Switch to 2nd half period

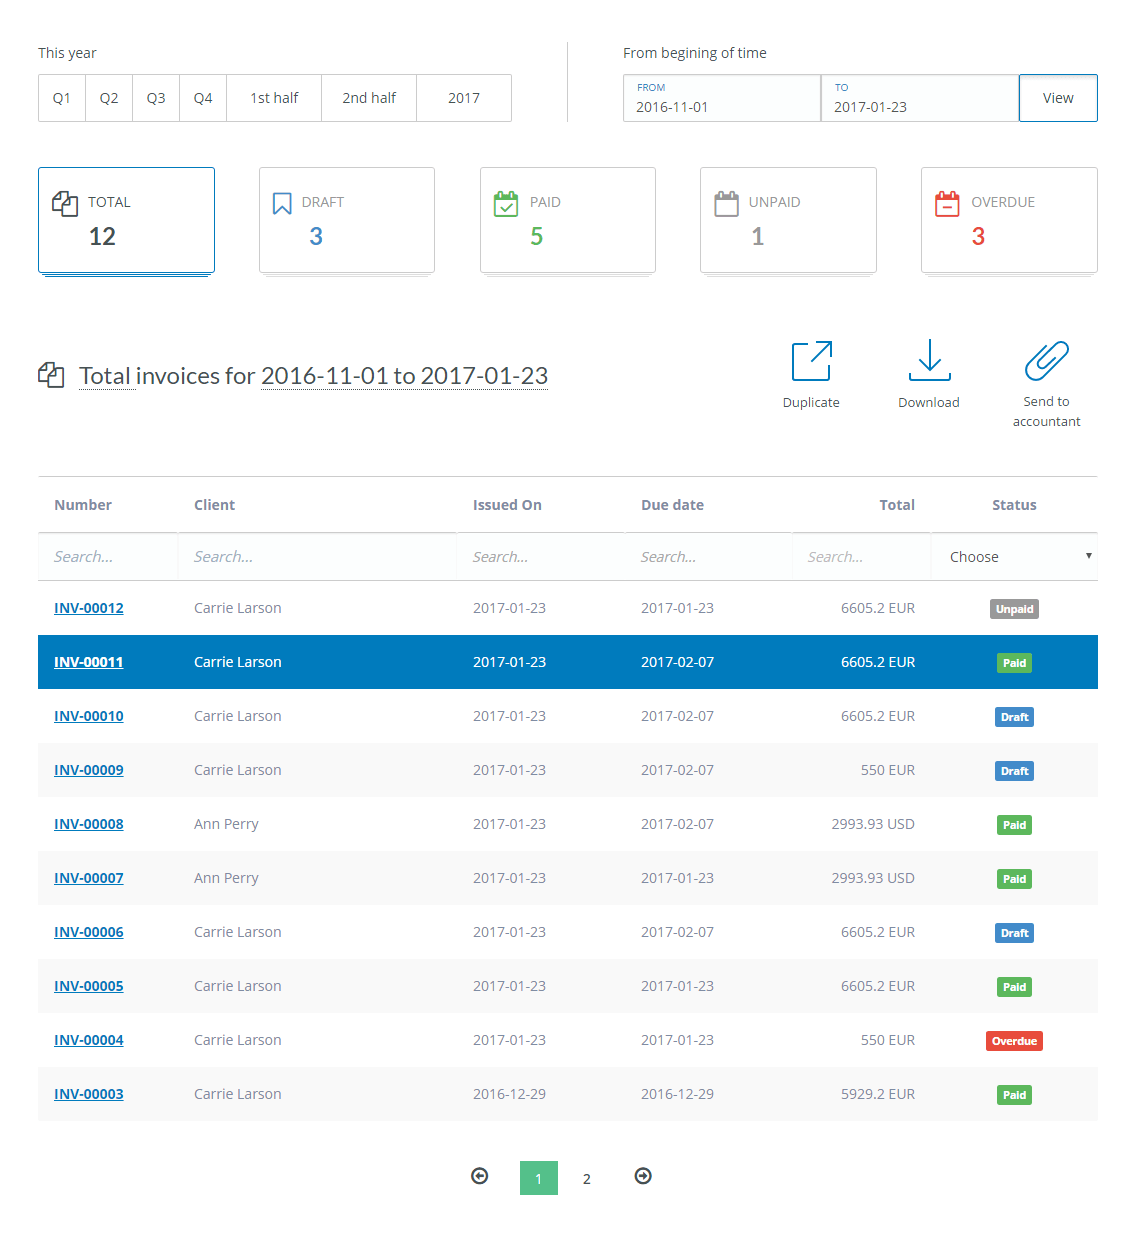click(x=369, y=98)
